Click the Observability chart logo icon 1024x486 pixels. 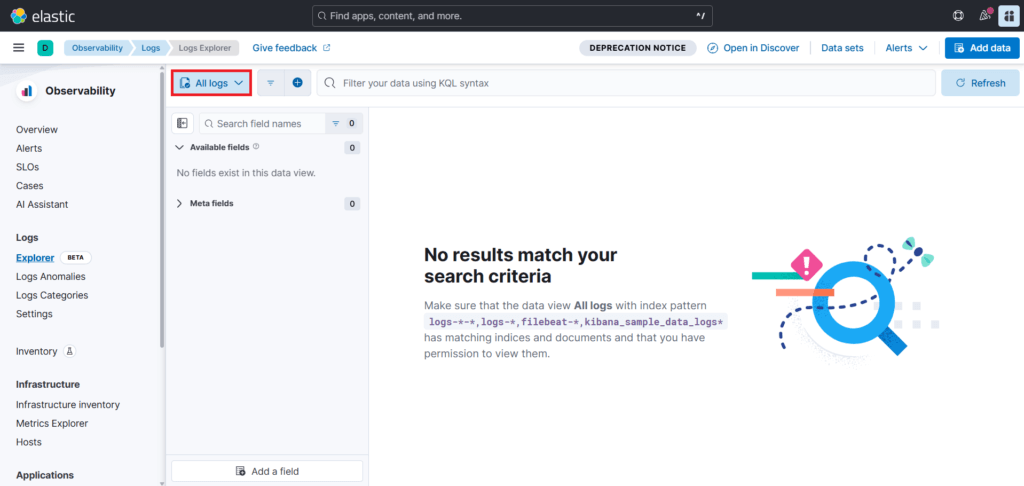(27, 91)
